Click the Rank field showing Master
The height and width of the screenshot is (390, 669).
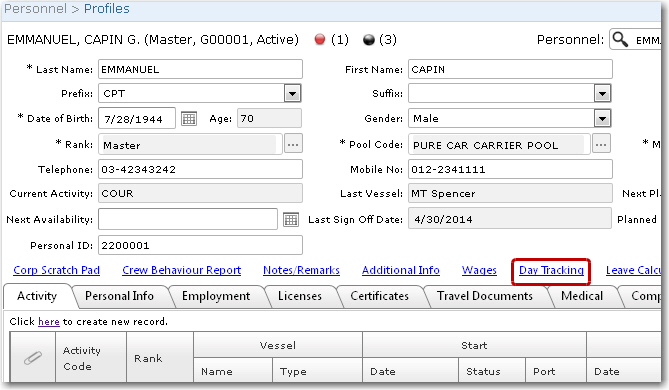click(x=190, y=144)
